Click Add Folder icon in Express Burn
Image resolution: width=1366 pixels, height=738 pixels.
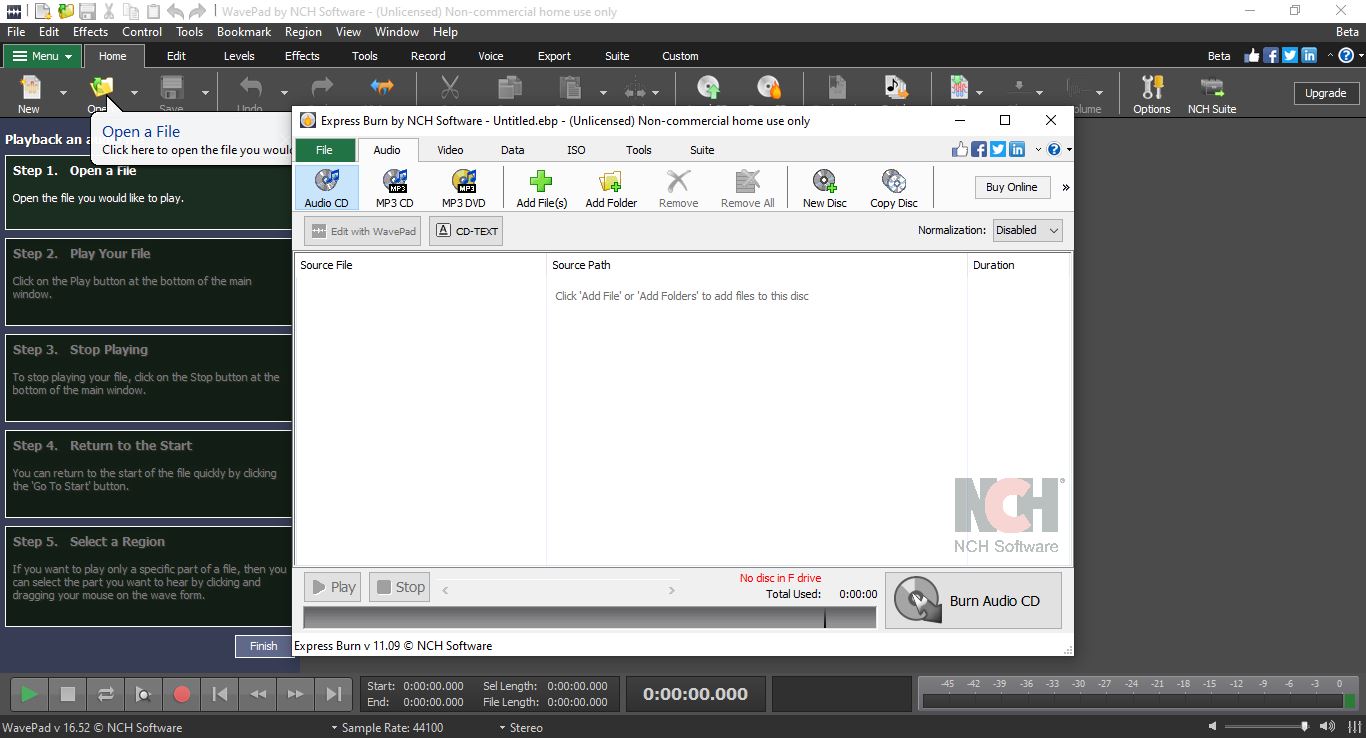point(610,181)
